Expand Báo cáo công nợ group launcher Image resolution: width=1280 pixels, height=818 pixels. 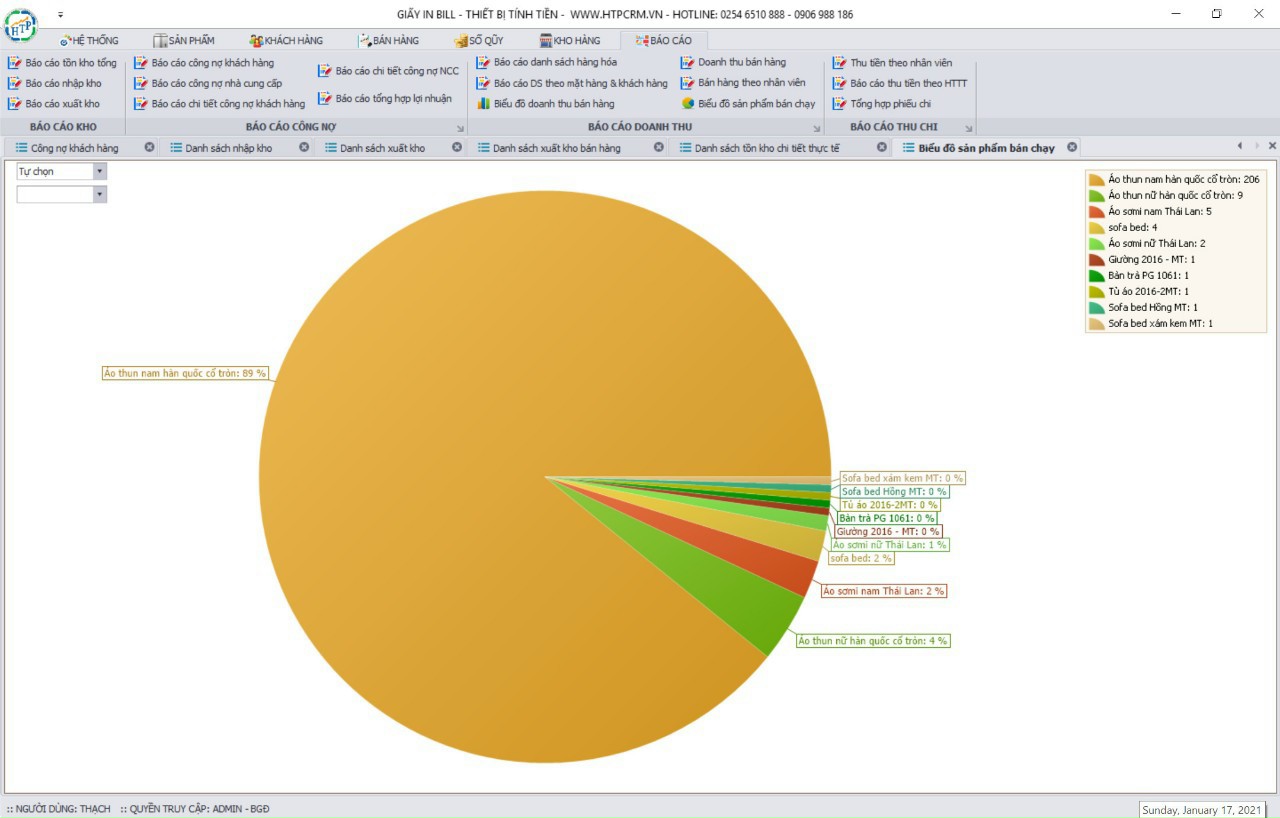point(461,129)
